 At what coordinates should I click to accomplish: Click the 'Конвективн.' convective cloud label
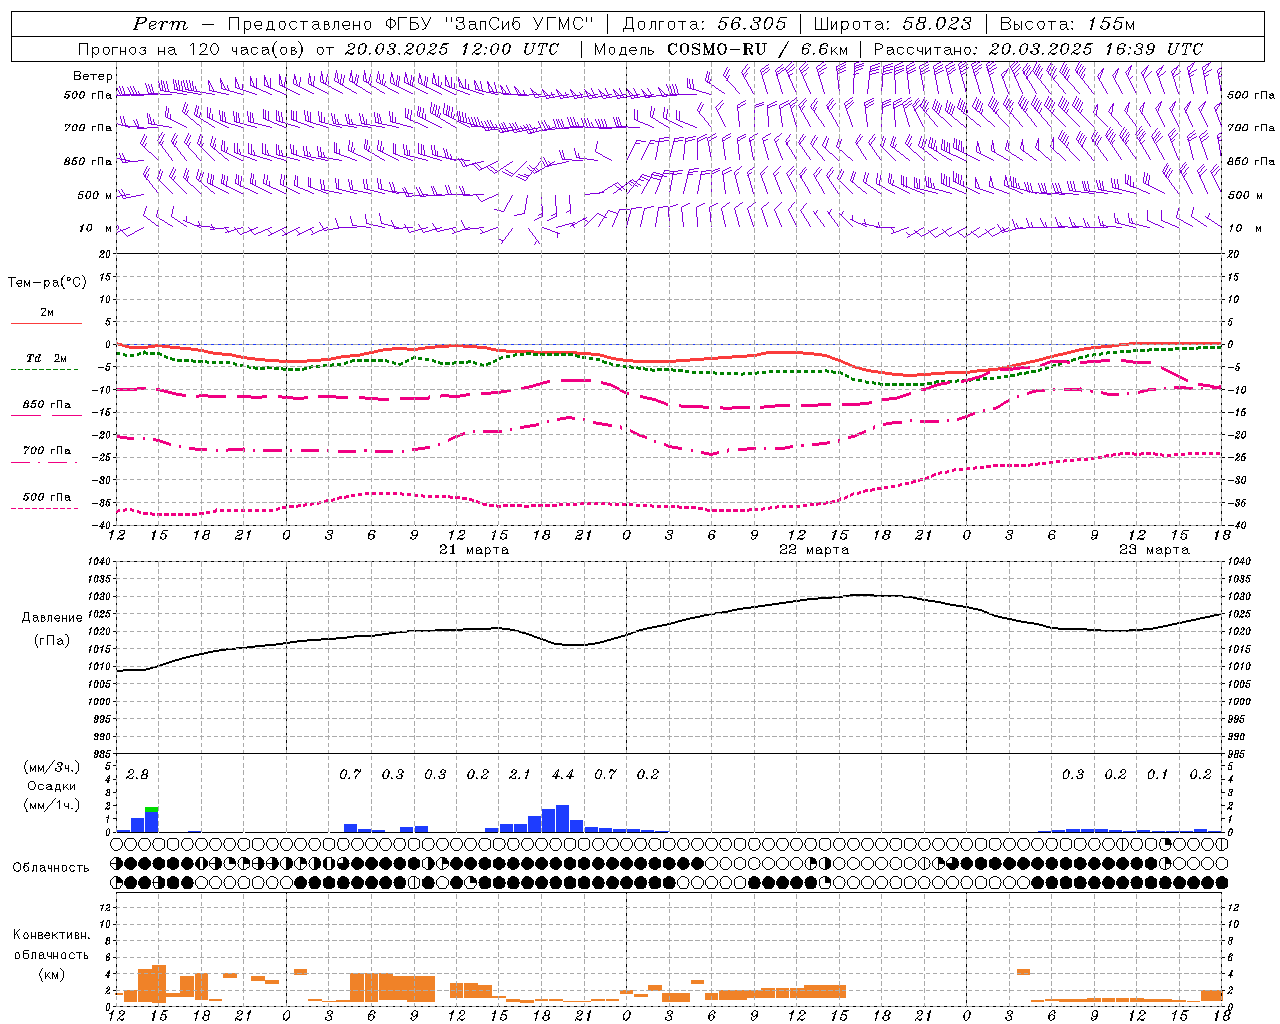[x=51, y=935]
